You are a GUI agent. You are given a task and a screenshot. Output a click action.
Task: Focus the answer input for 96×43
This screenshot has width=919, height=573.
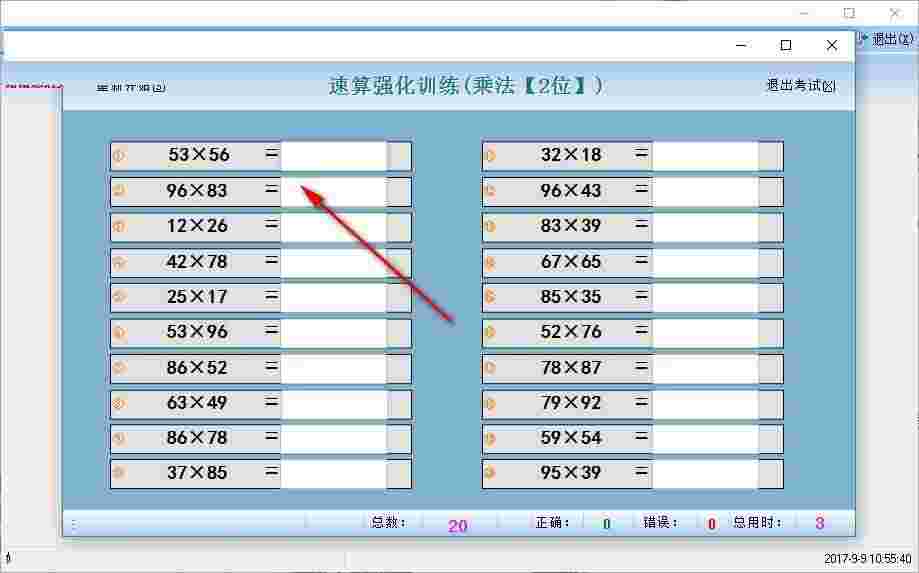(x=705, y=192)
